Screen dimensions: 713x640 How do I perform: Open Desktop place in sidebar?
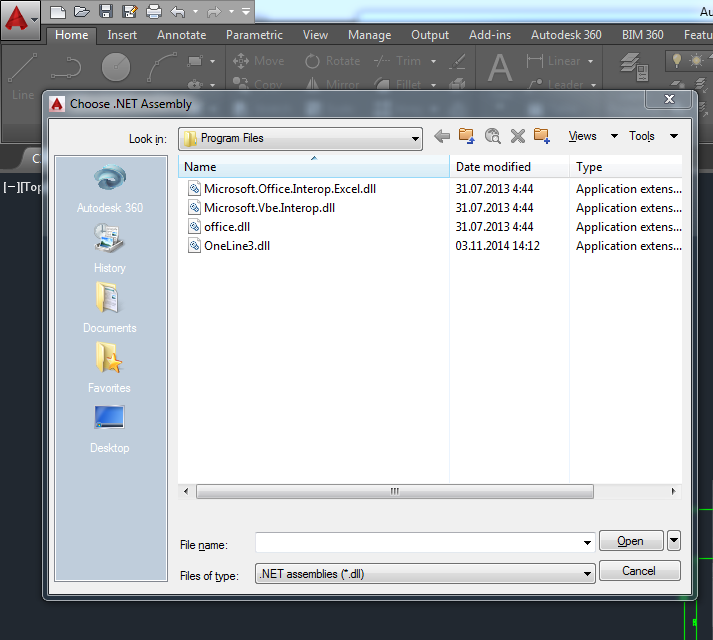(110, 429)
